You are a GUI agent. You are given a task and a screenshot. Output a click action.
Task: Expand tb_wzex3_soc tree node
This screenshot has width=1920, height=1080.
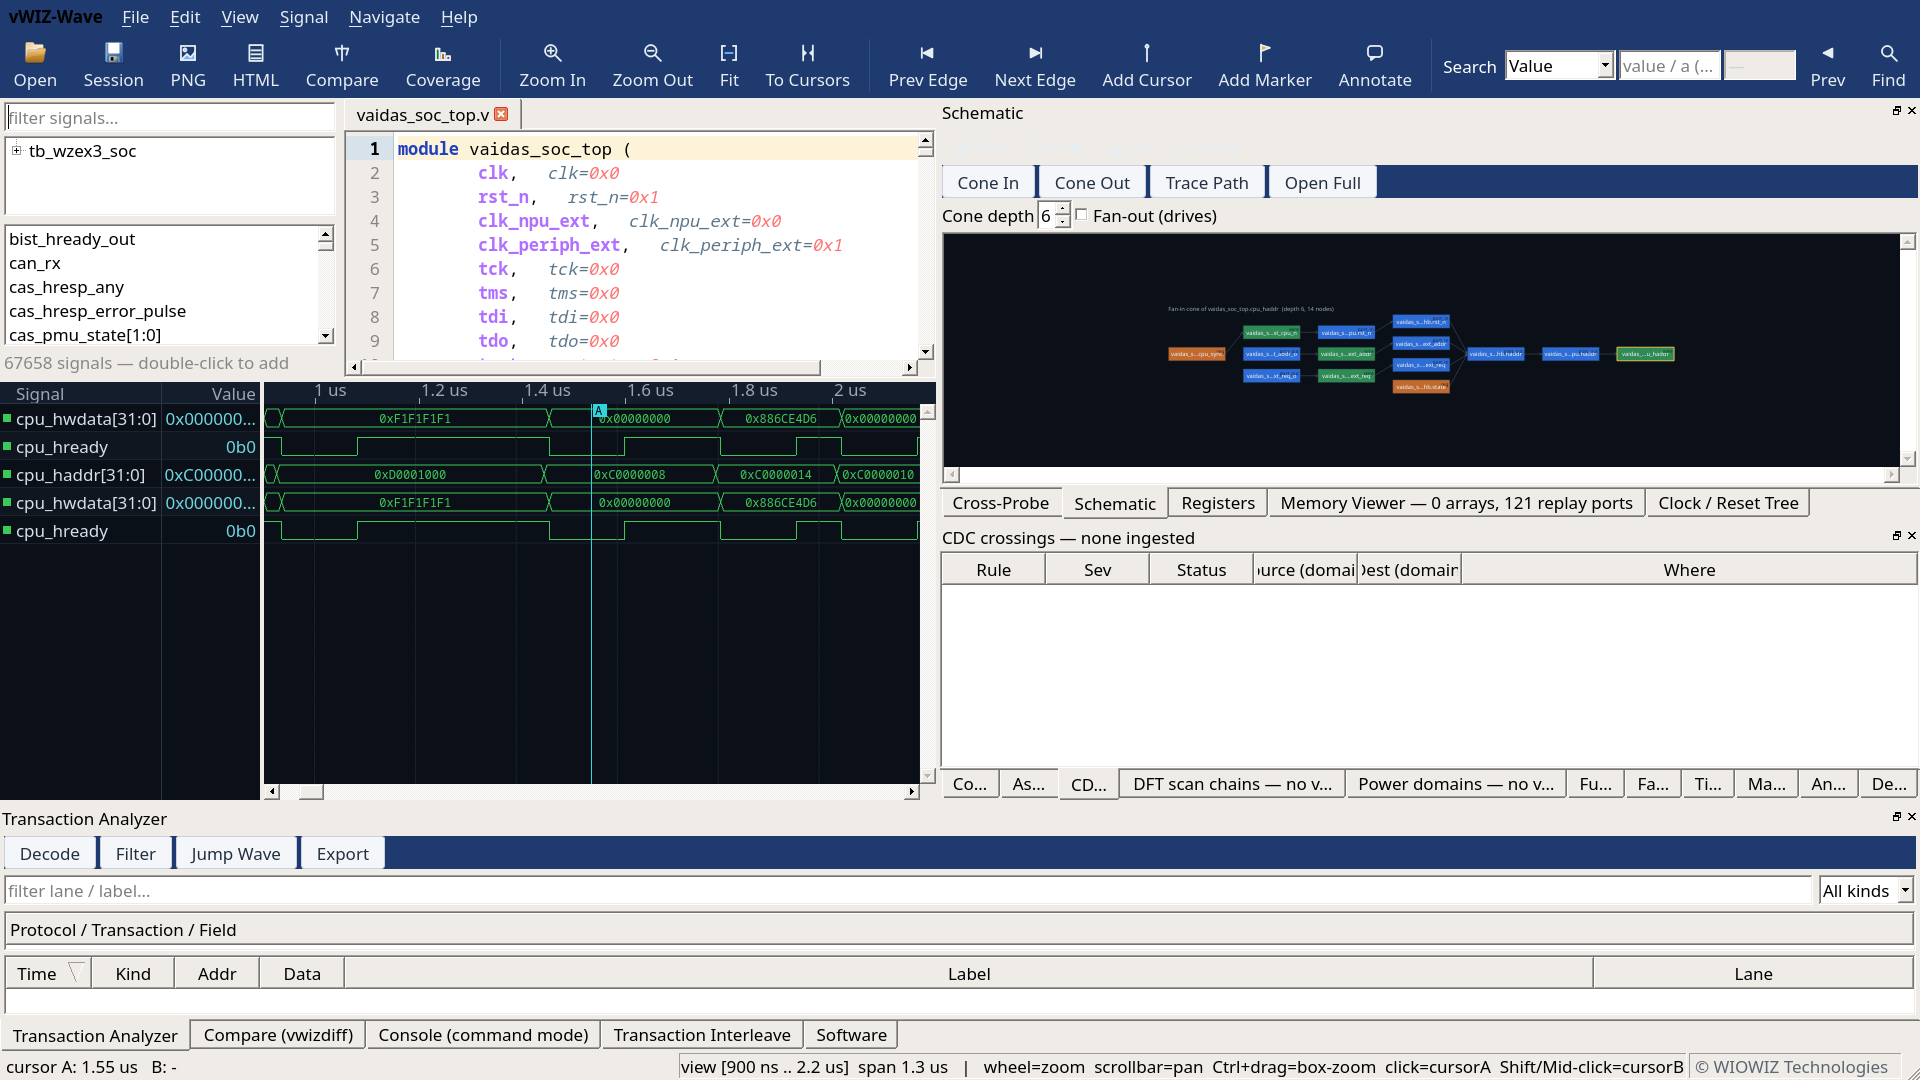(x=17, y=150)
